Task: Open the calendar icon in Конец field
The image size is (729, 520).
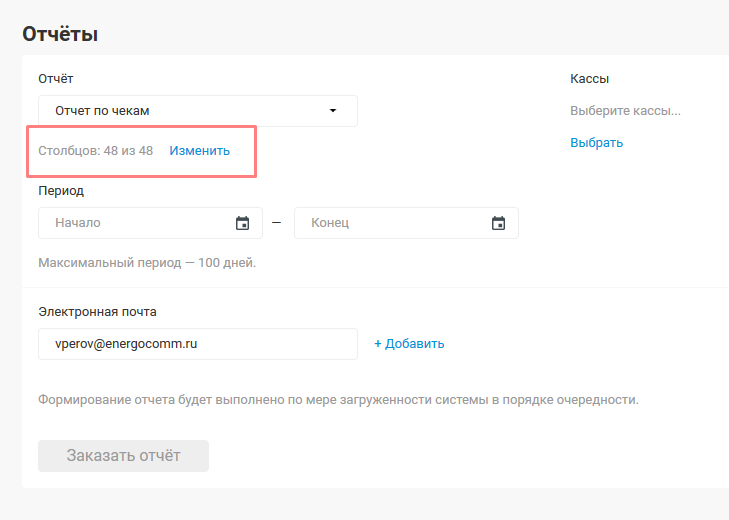Action: [498, 223]
